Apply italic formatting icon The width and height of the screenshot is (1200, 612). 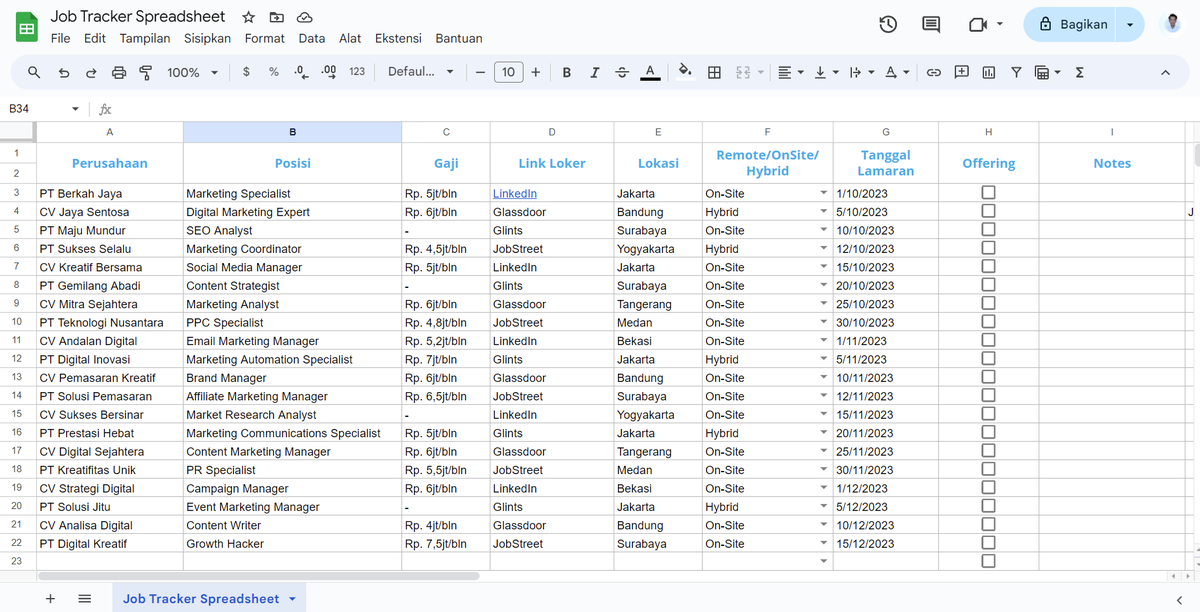[x=595, y=72]
